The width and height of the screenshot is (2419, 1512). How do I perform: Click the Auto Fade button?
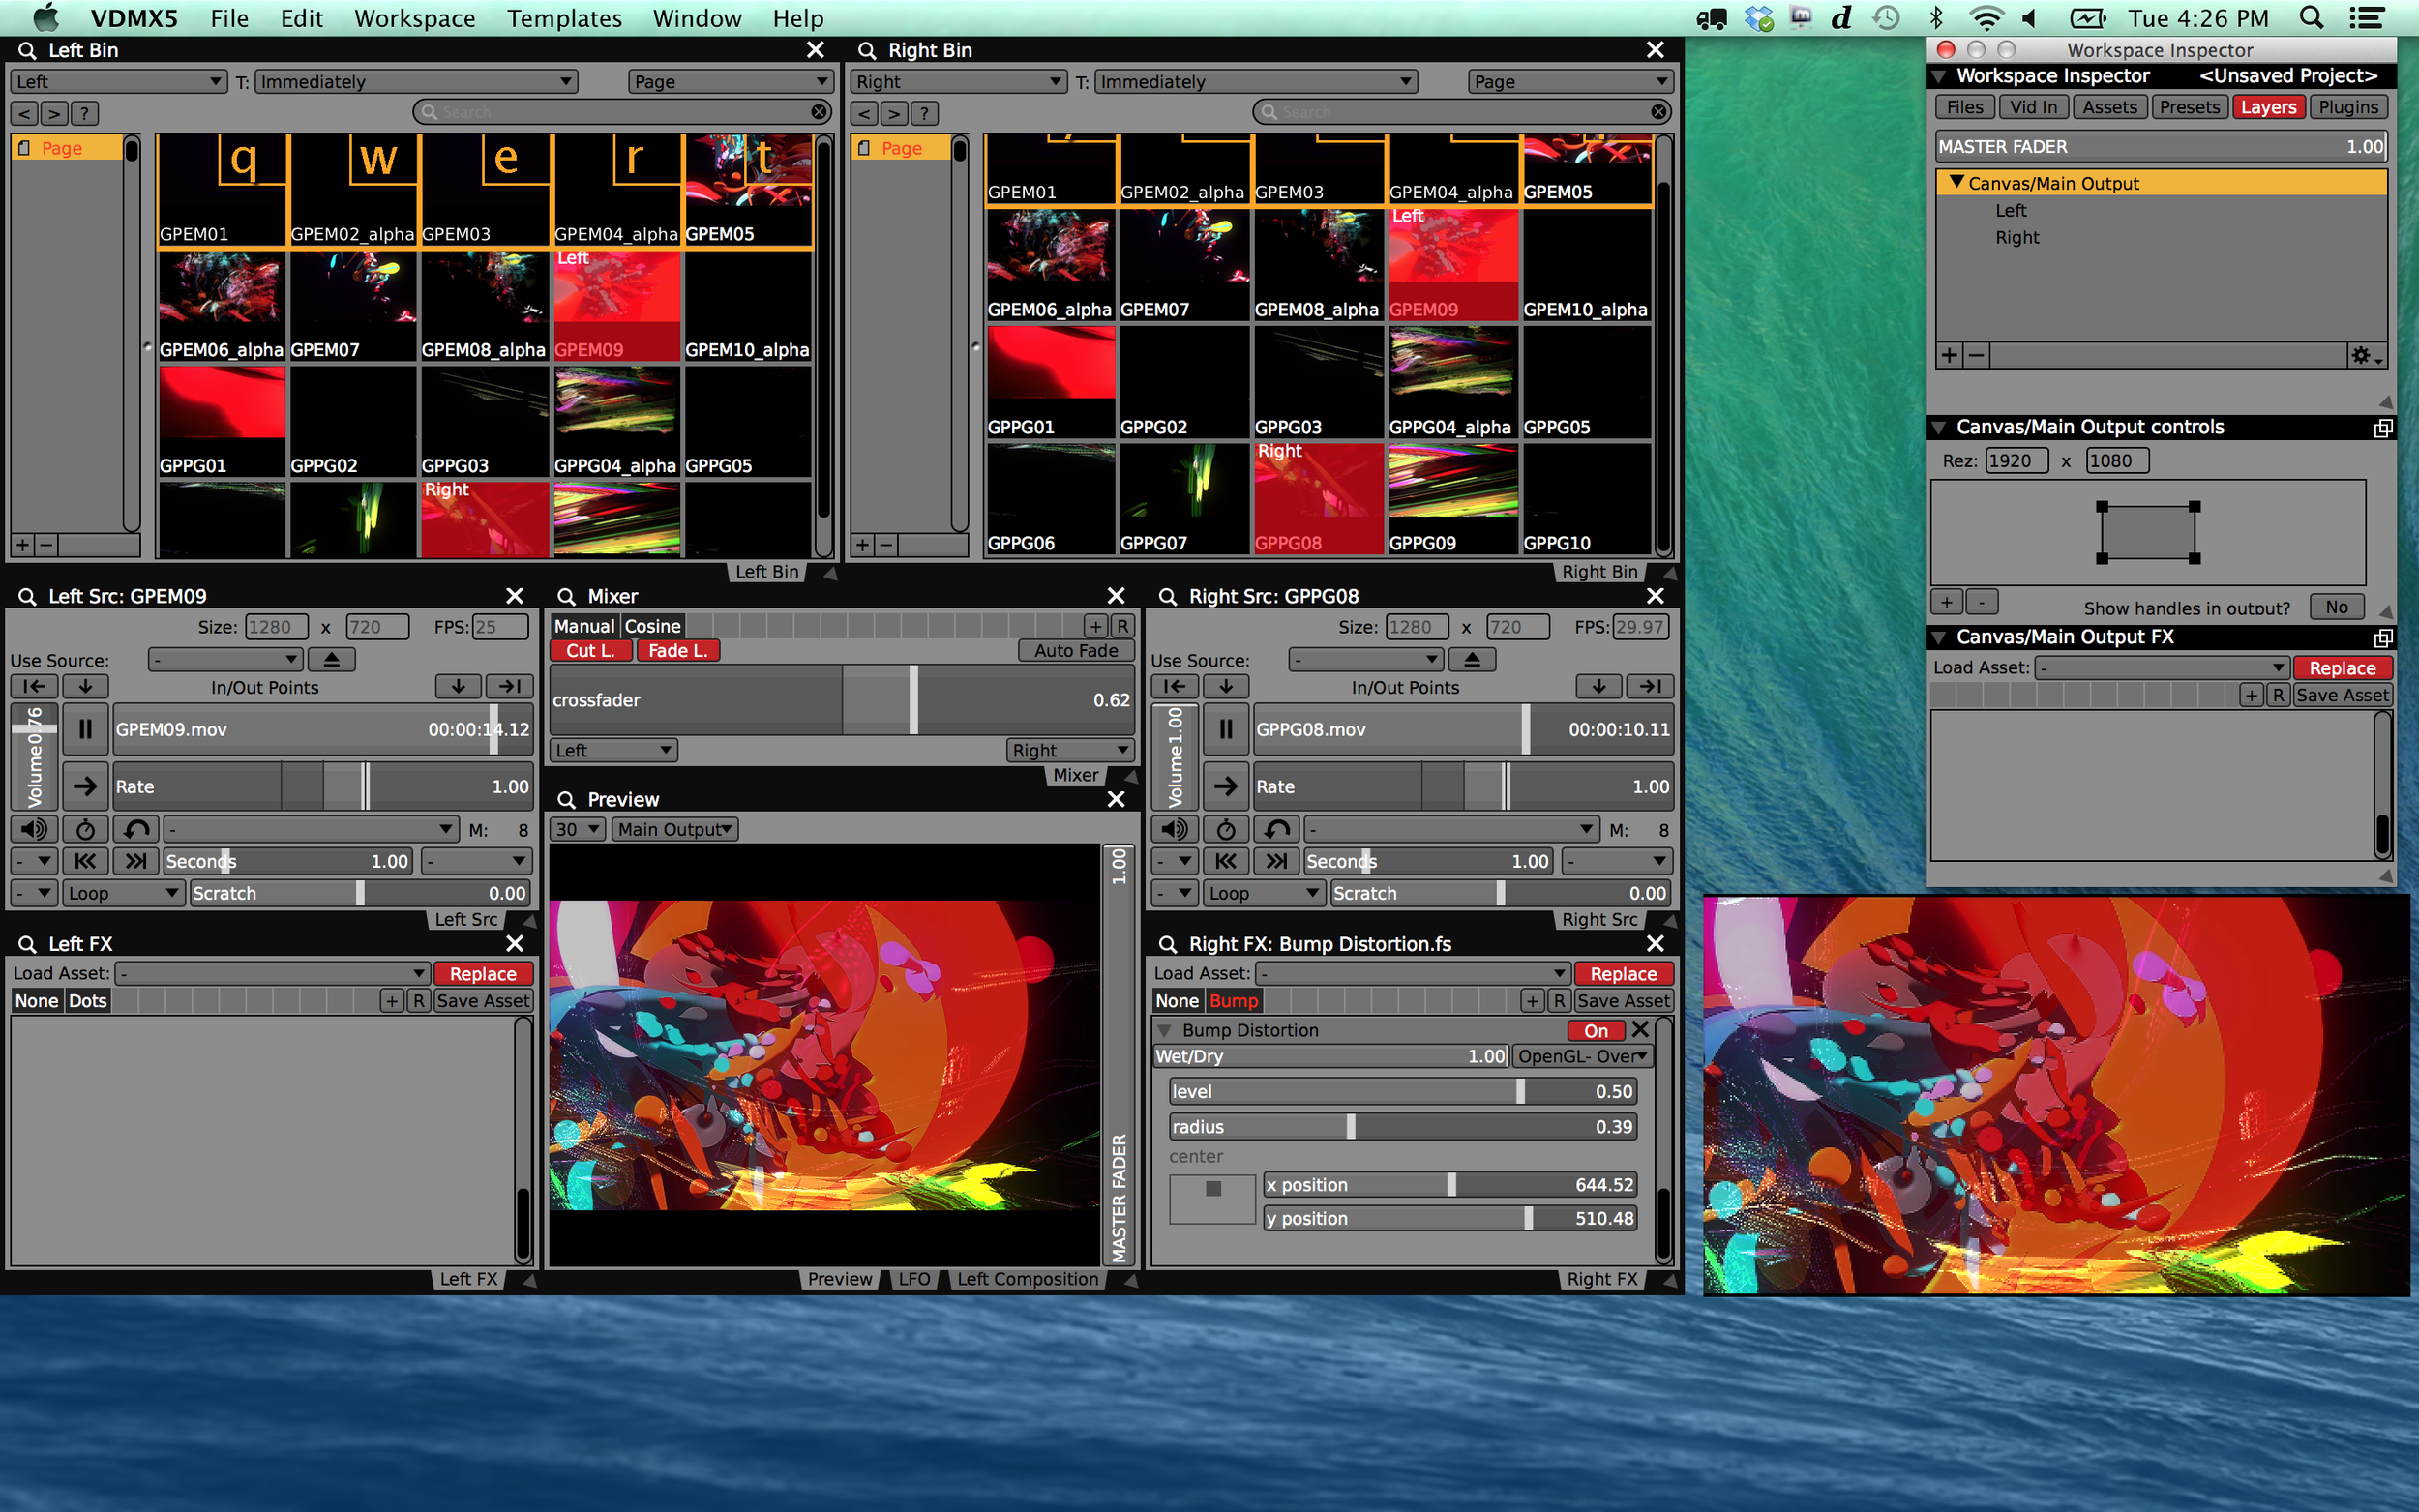tap(1076, 650)
